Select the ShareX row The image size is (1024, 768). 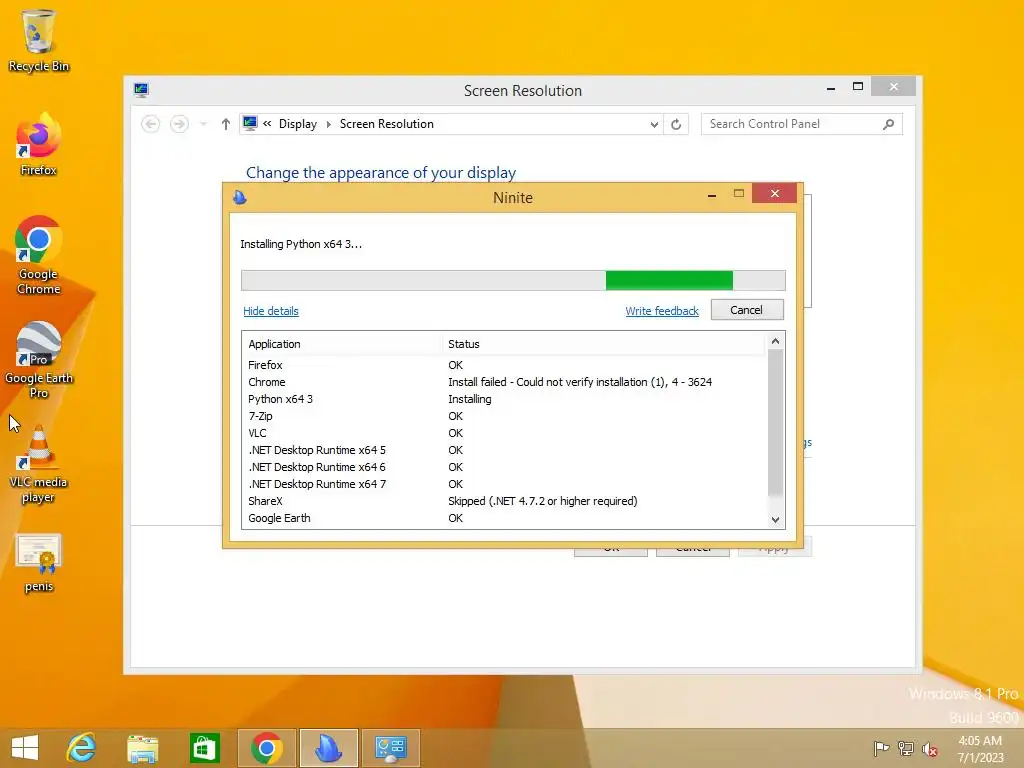504,501
